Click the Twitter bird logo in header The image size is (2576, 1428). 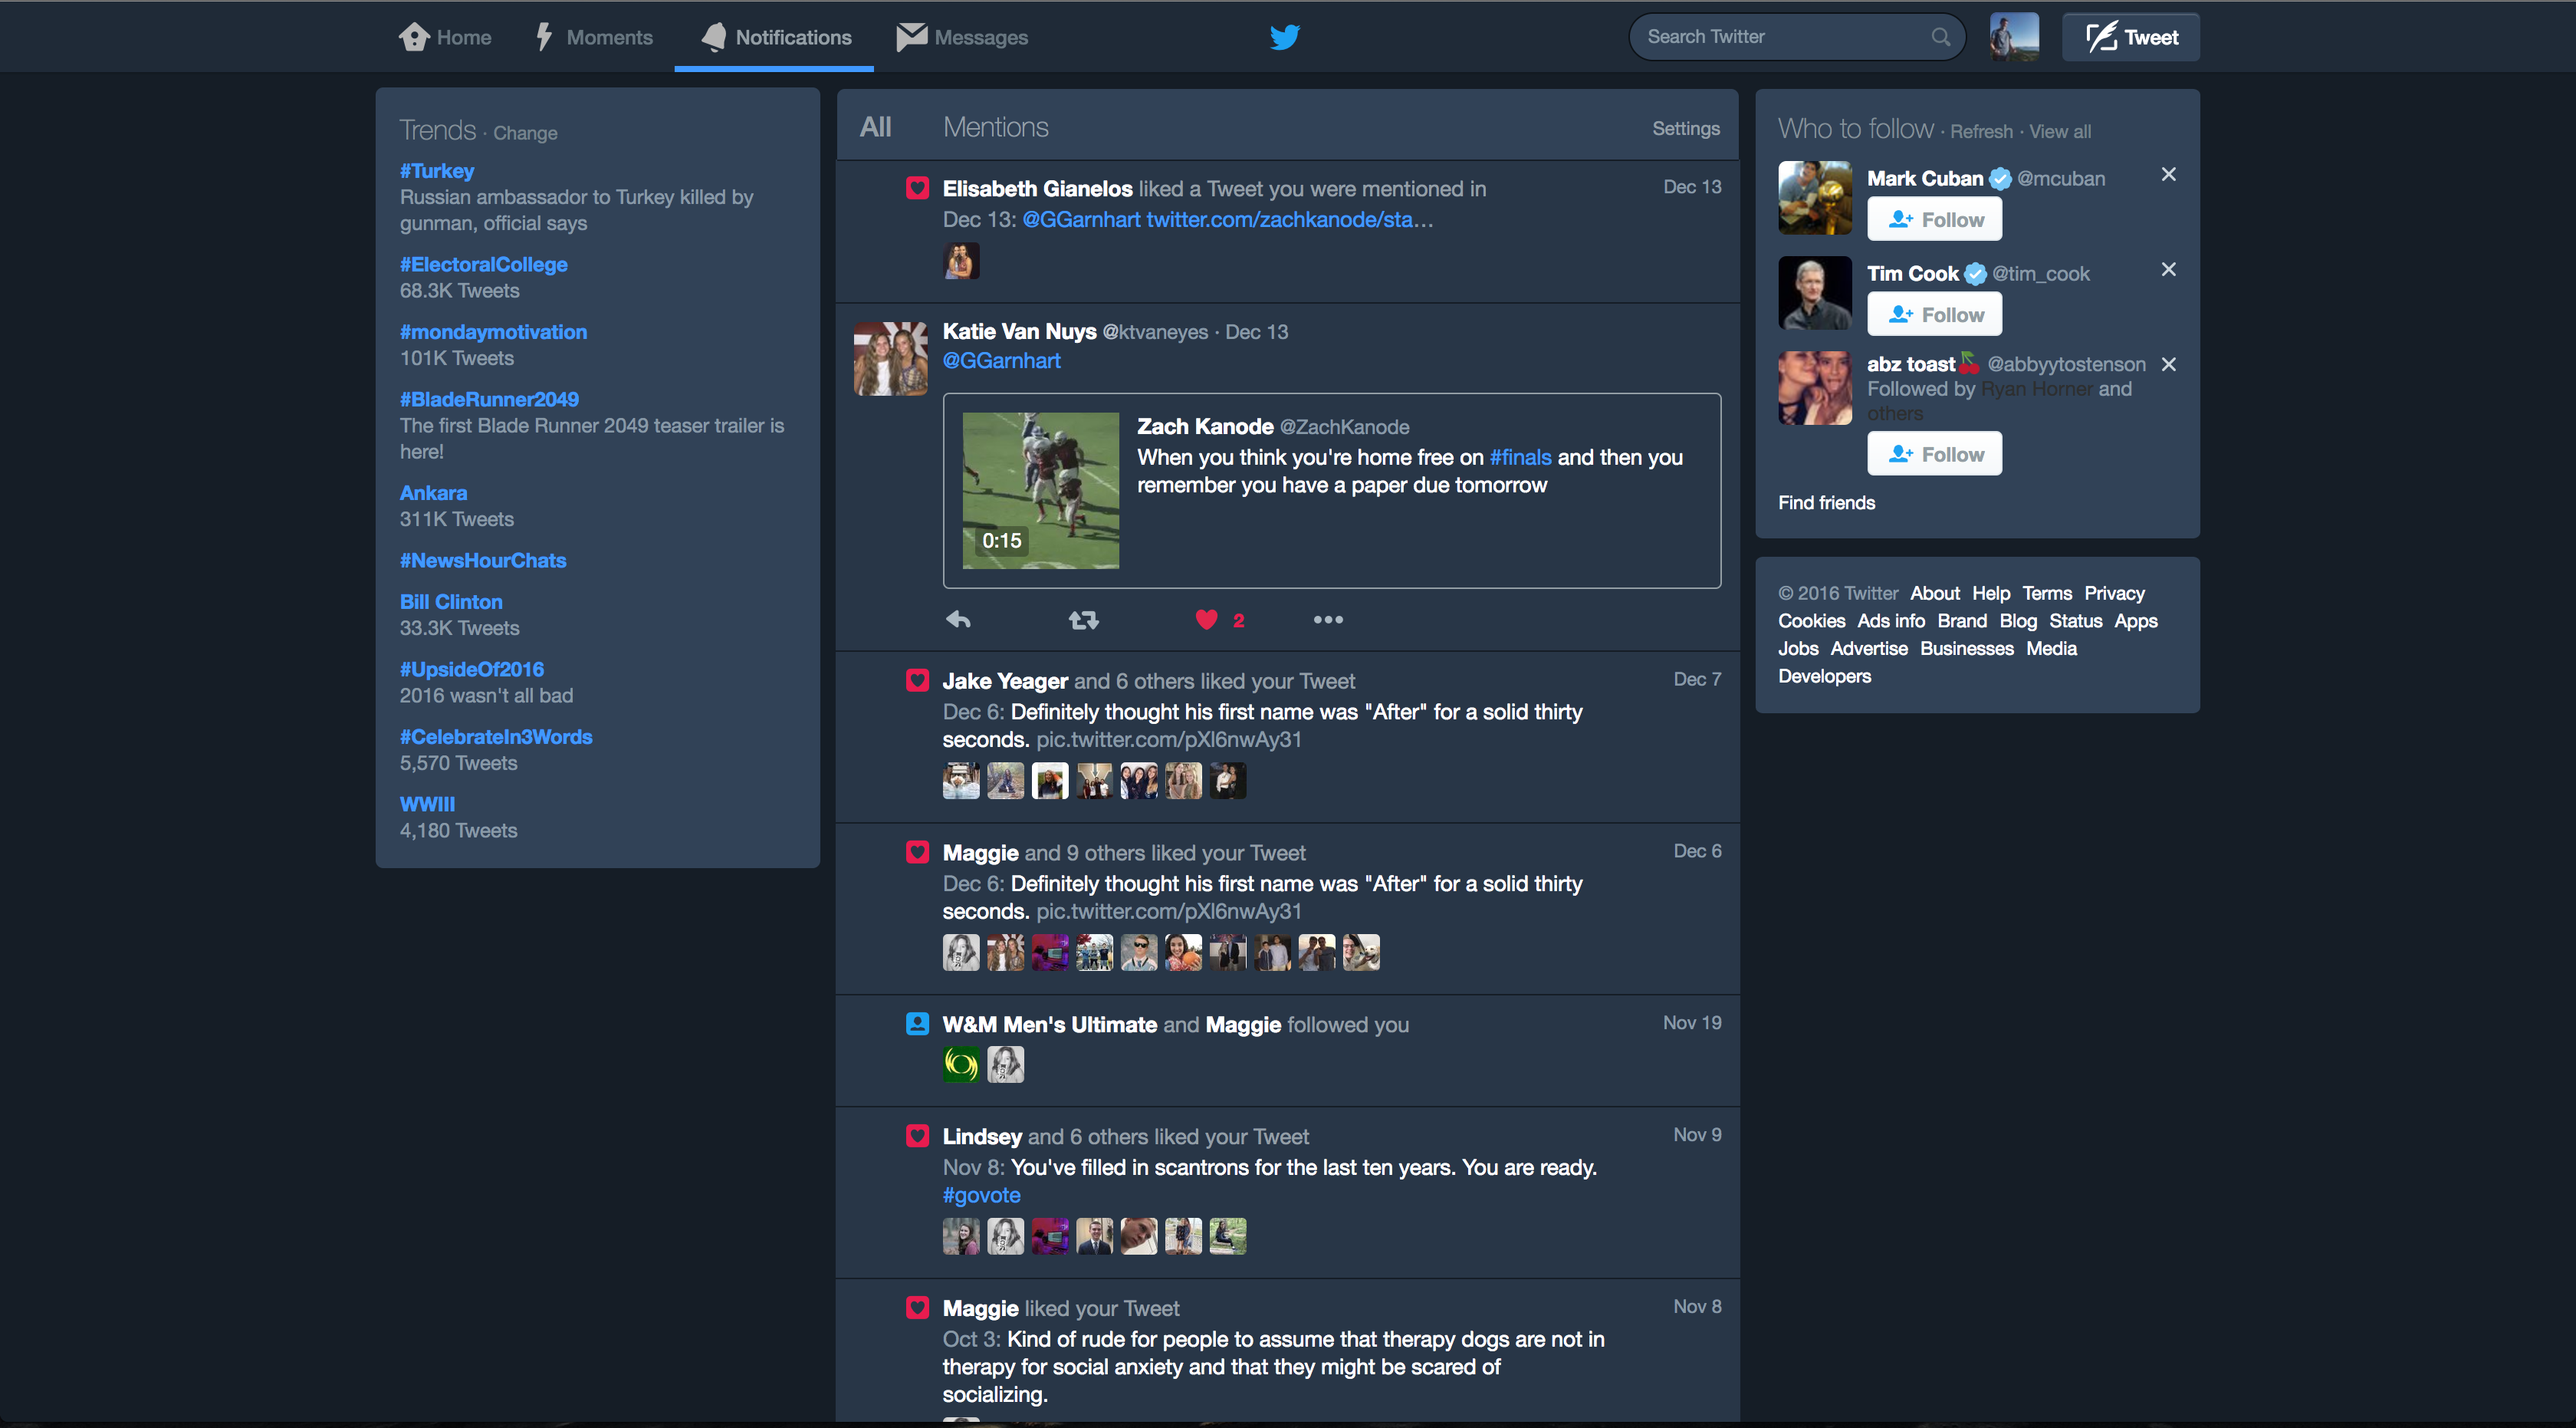click(x=1284, y=37)
